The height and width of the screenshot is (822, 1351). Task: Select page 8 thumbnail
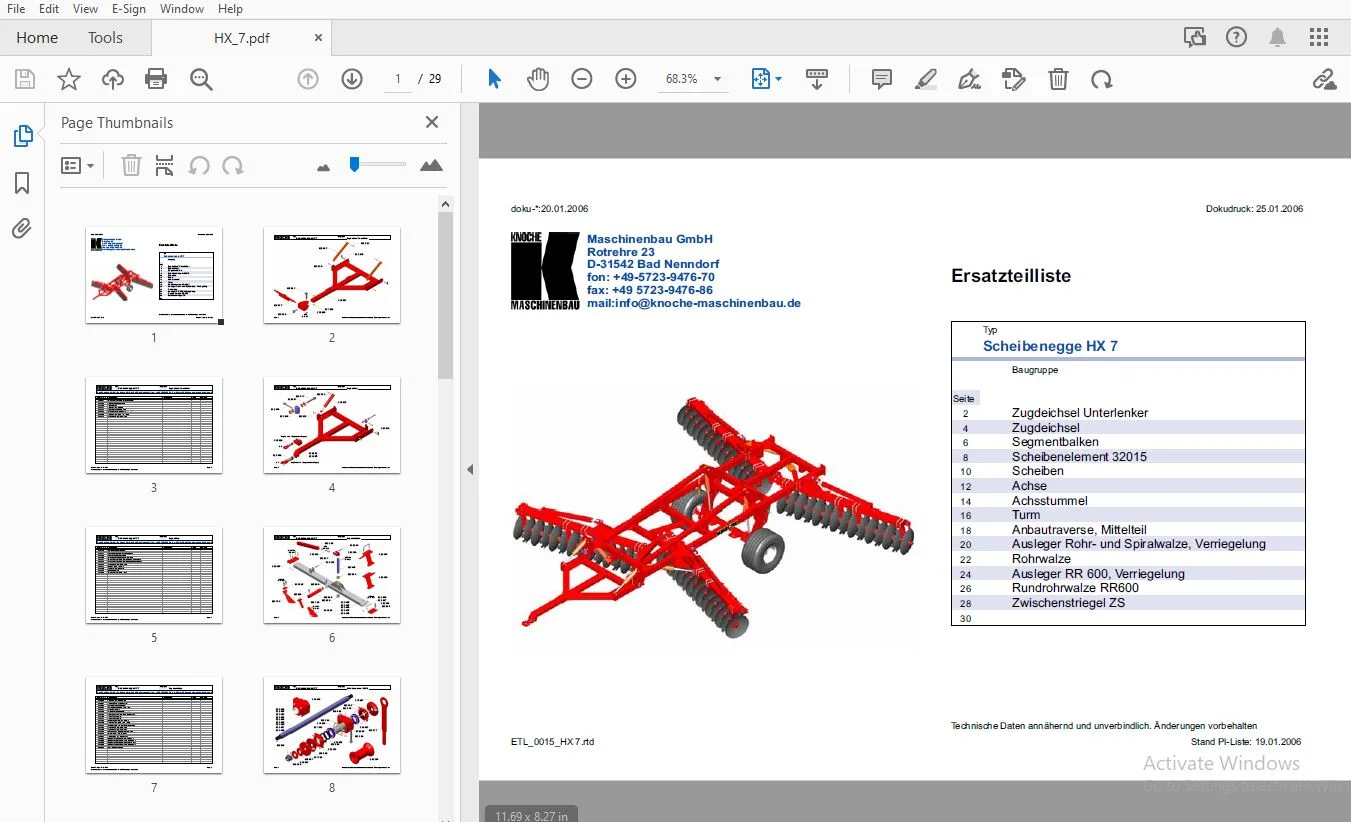(332, 726)
